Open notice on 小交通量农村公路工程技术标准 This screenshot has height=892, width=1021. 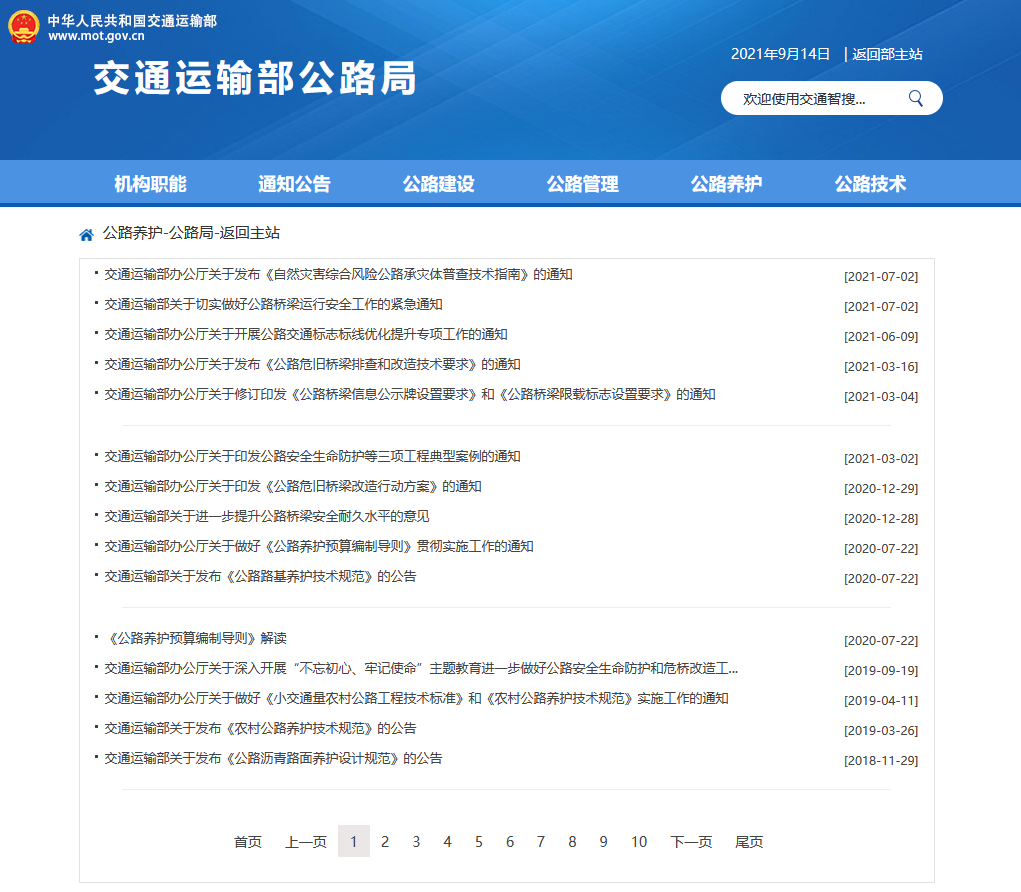pyautogui.click(x=417, y=698)
